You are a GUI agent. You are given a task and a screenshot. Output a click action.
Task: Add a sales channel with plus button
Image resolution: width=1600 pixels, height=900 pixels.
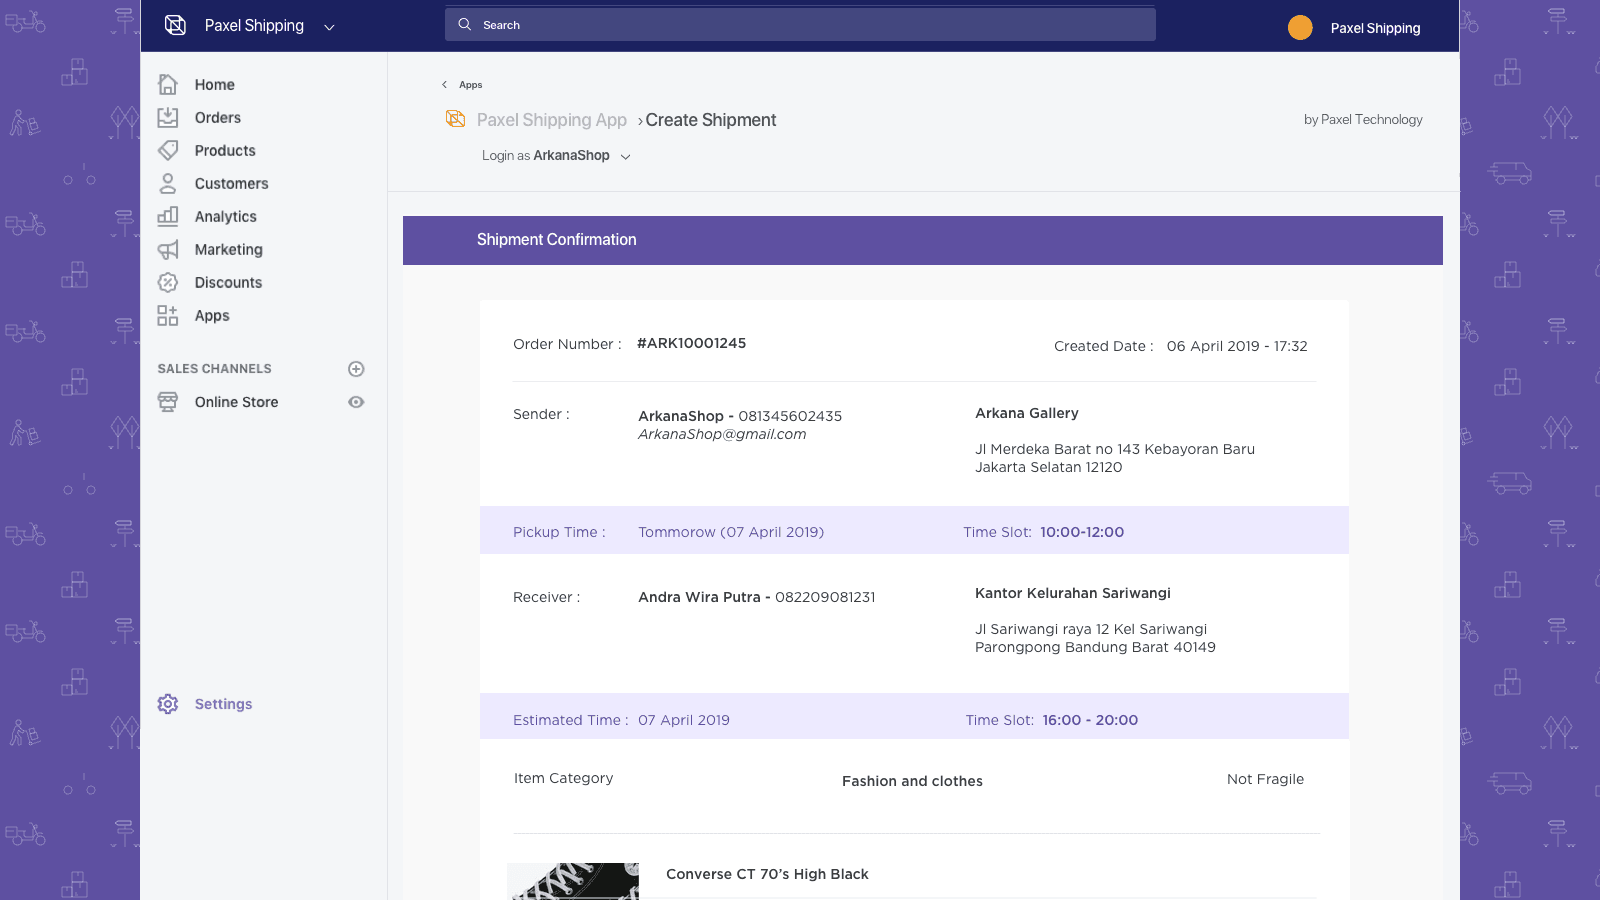pyautogui.click(x=356, y=369)
